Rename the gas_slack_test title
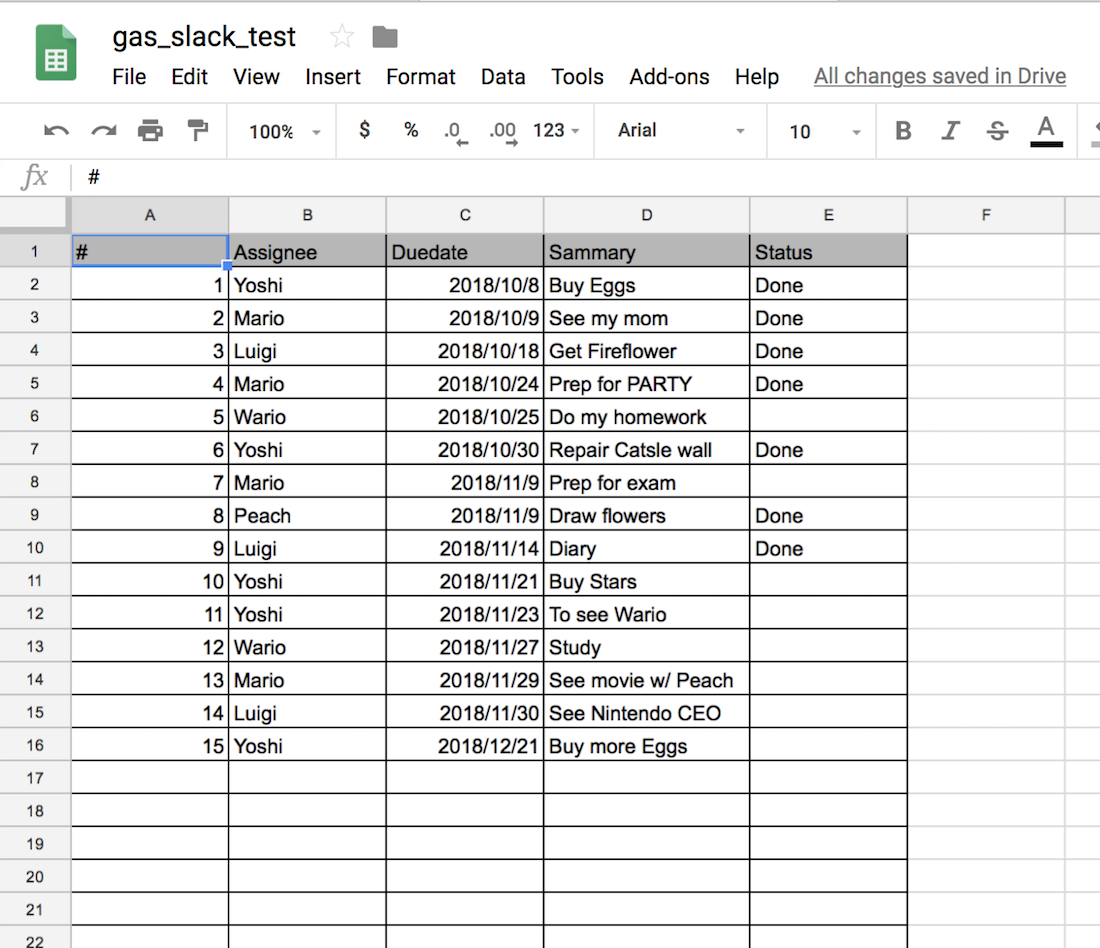 (204, 36)
